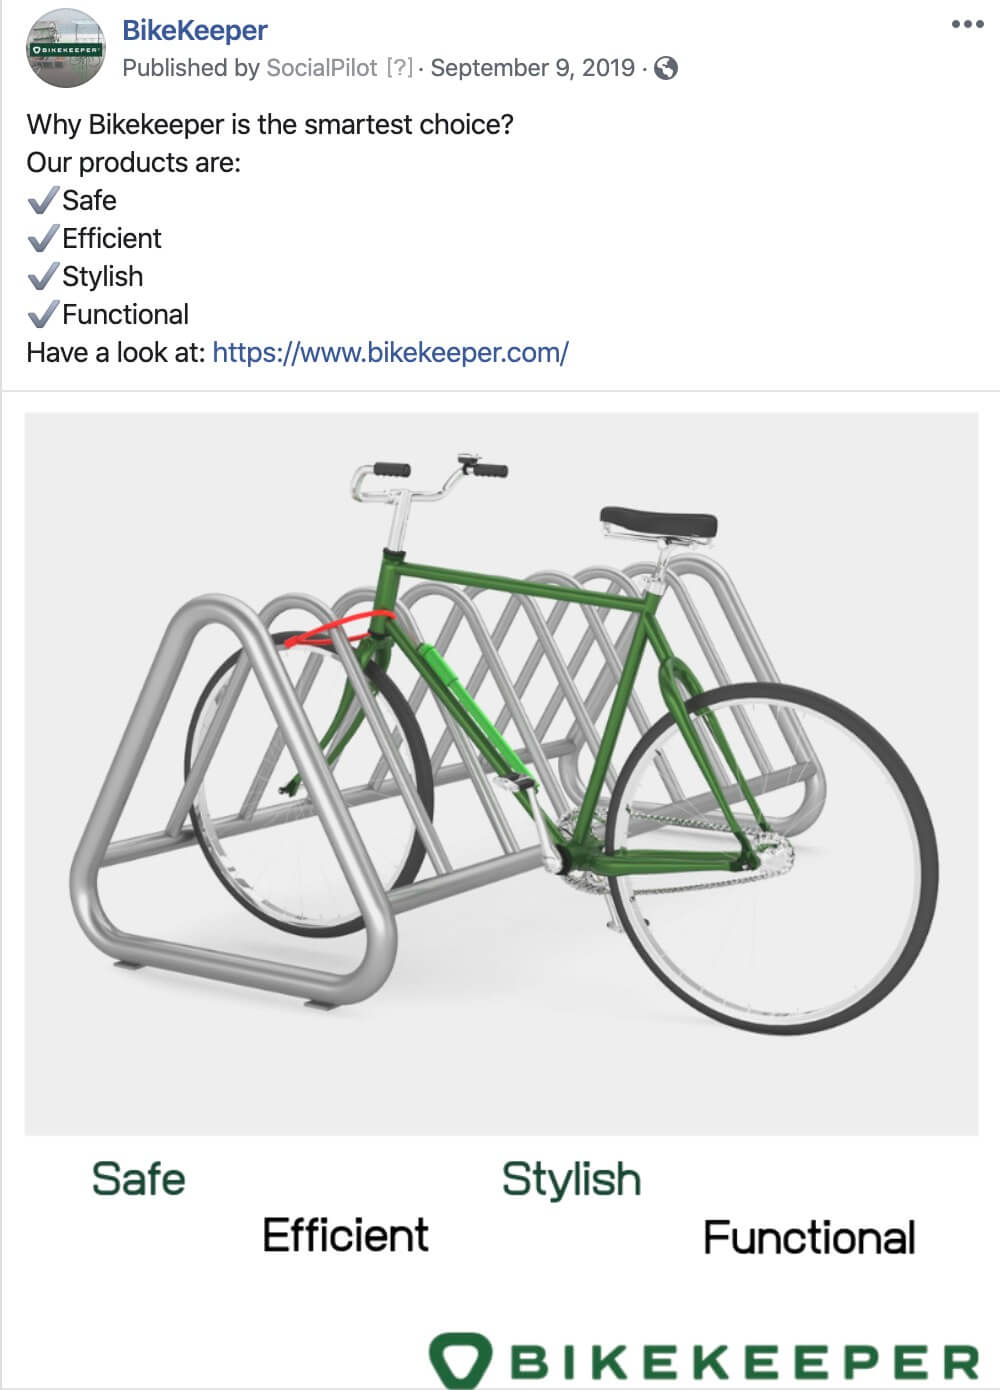Open the bikekeeper.com website link
1000x1390 pixels.
[390, 352]
